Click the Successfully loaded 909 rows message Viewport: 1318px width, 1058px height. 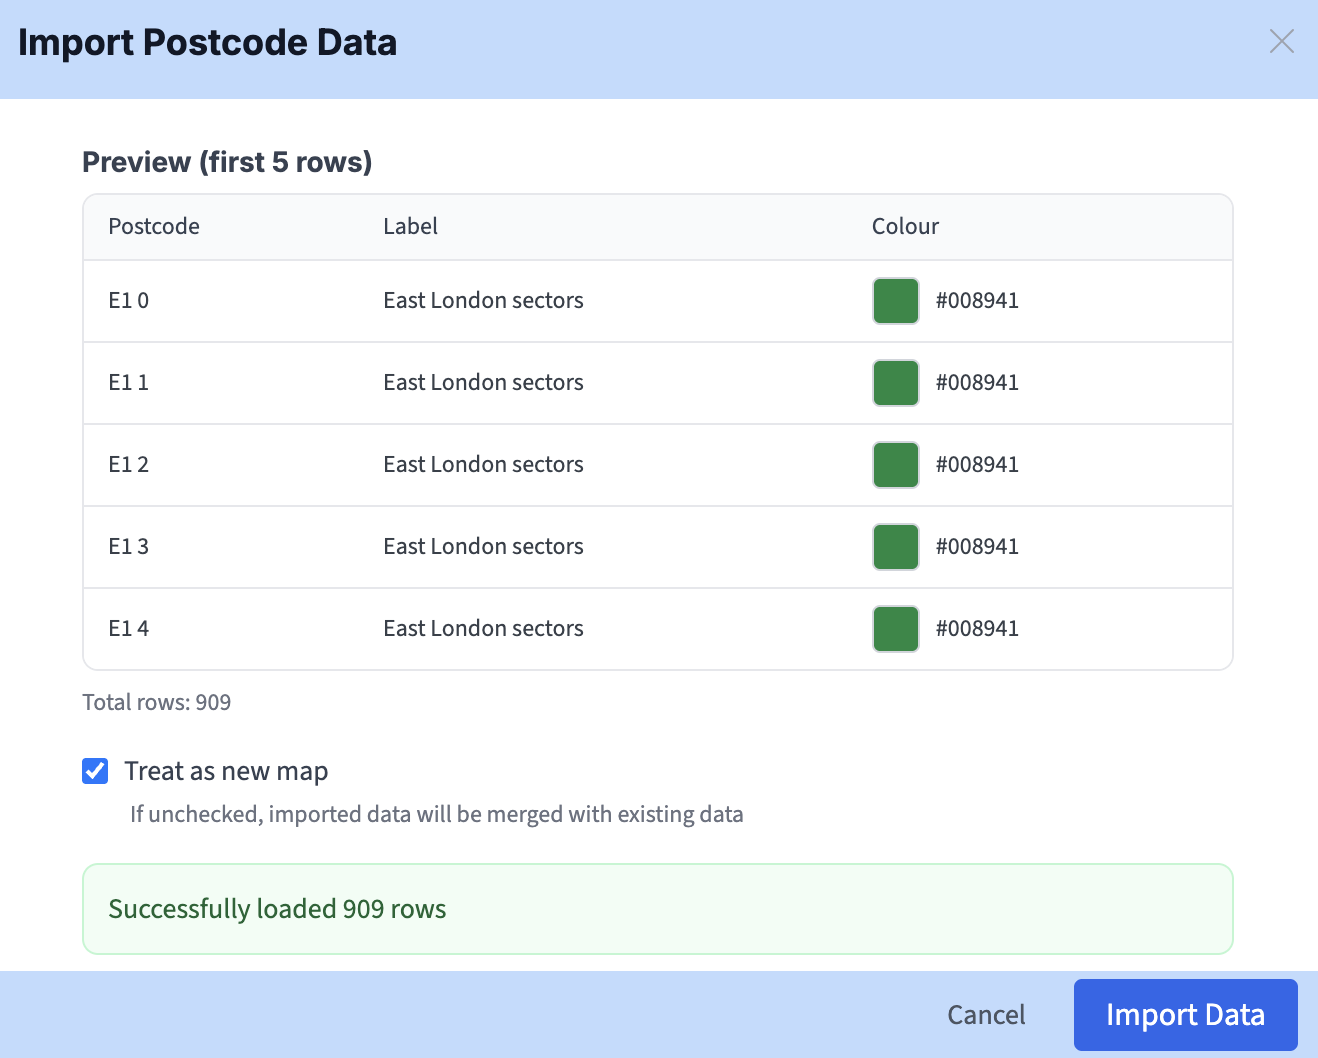277,909
